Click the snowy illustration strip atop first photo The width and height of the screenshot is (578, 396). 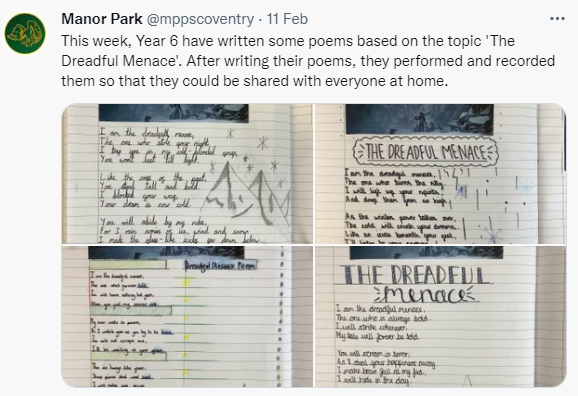(x=173, y=113)
